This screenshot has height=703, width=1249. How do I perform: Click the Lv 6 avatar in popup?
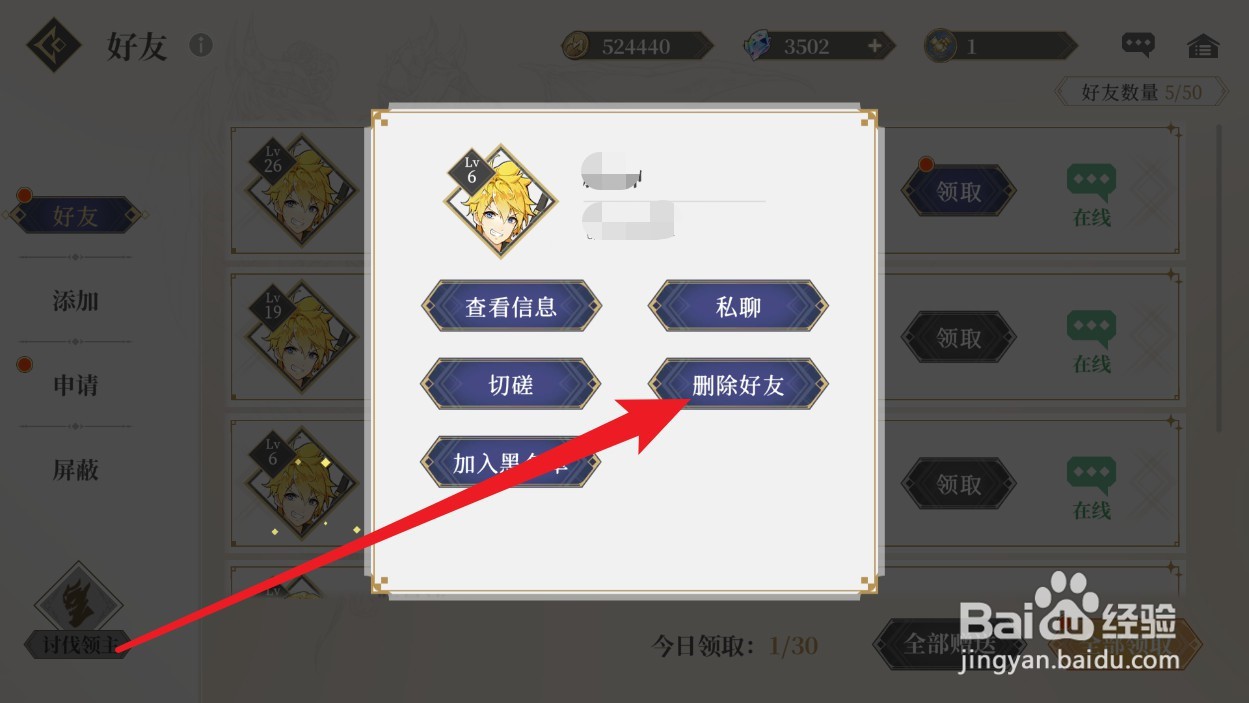pyautogui.click(x=499, y=201)
